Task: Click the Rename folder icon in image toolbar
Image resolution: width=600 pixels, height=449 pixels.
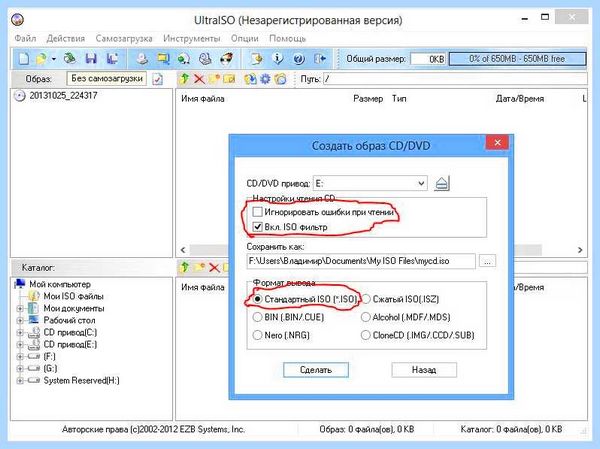Action: click(x=229, y=79)
